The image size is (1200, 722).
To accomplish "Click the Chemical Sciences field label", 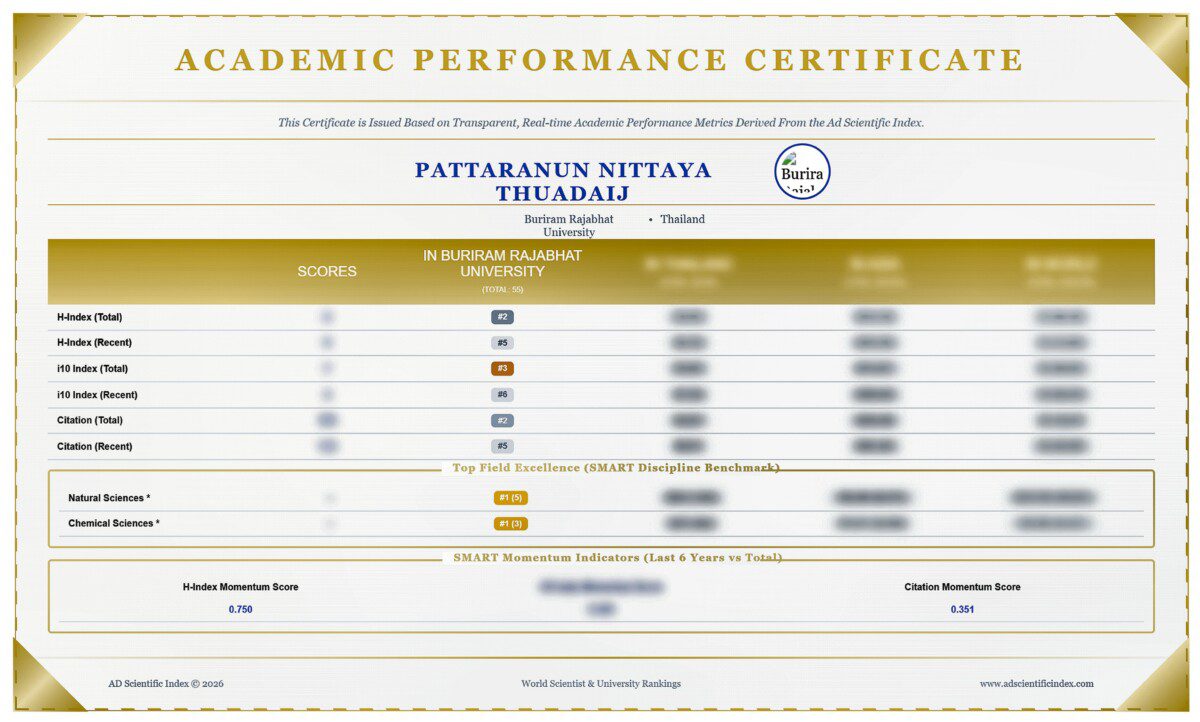I will click(x=114, y=523).
